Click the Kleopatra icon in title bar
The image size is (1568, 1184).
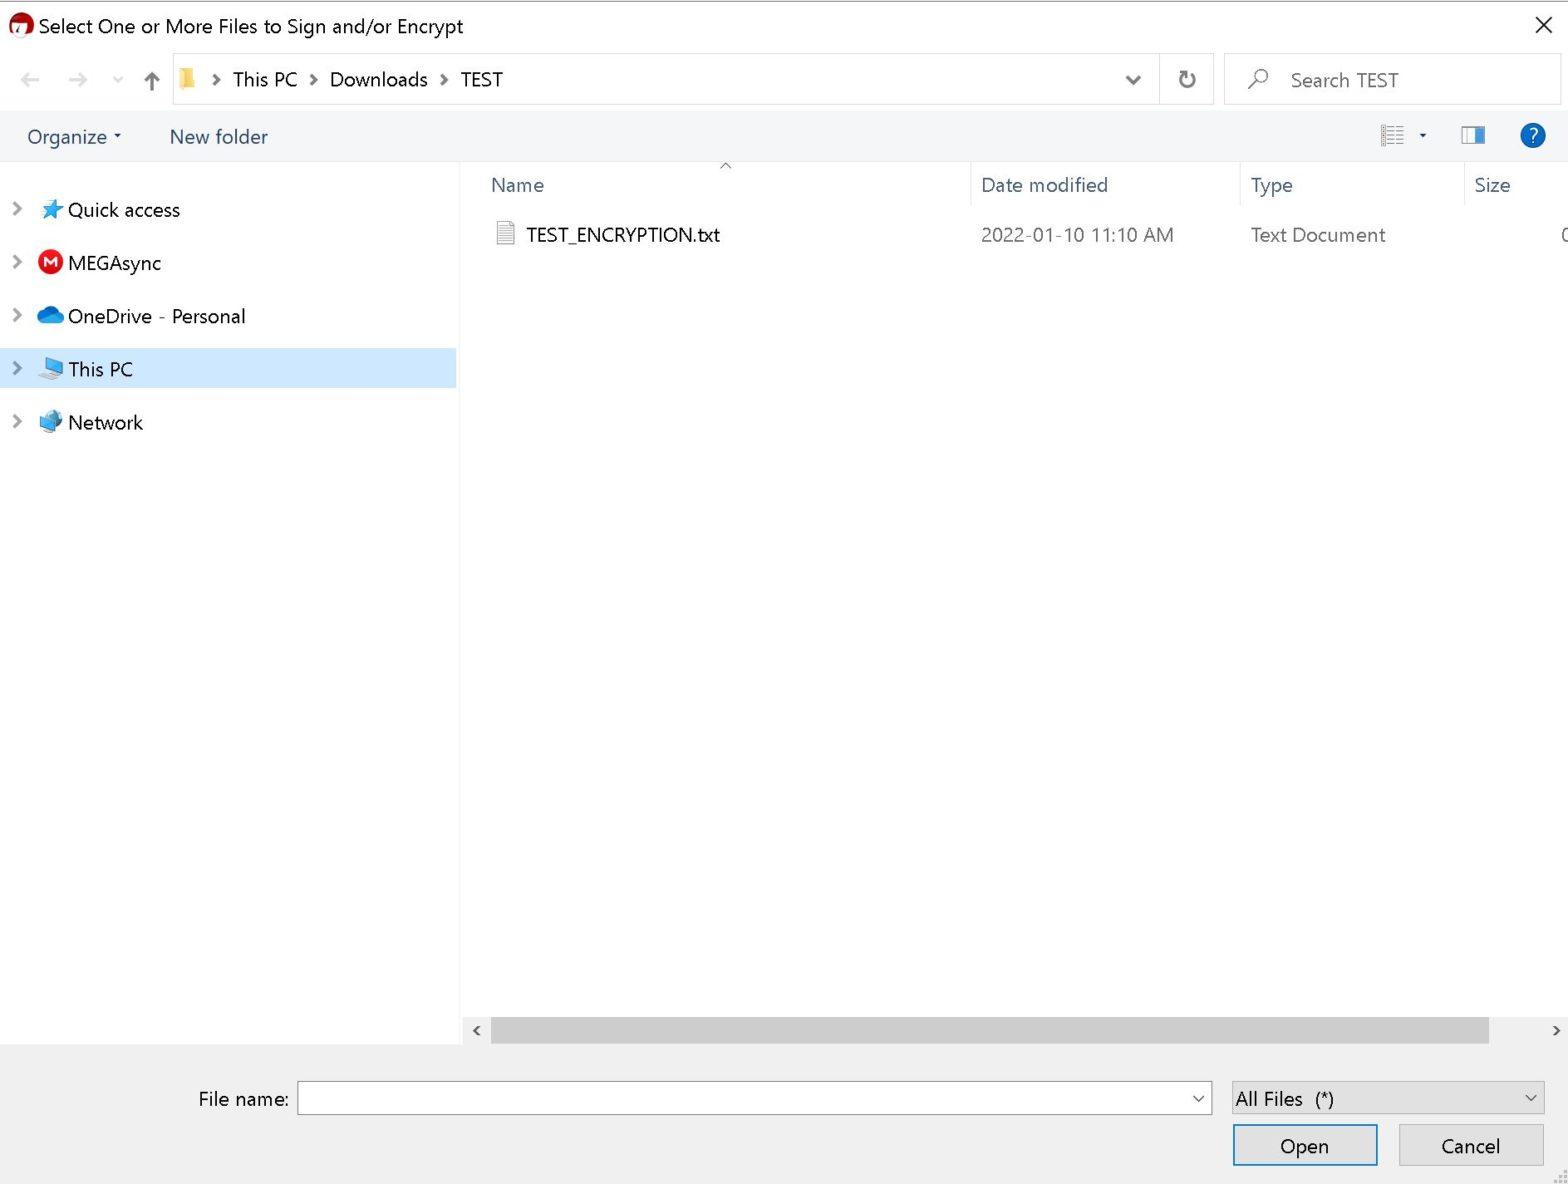[20, 25]
